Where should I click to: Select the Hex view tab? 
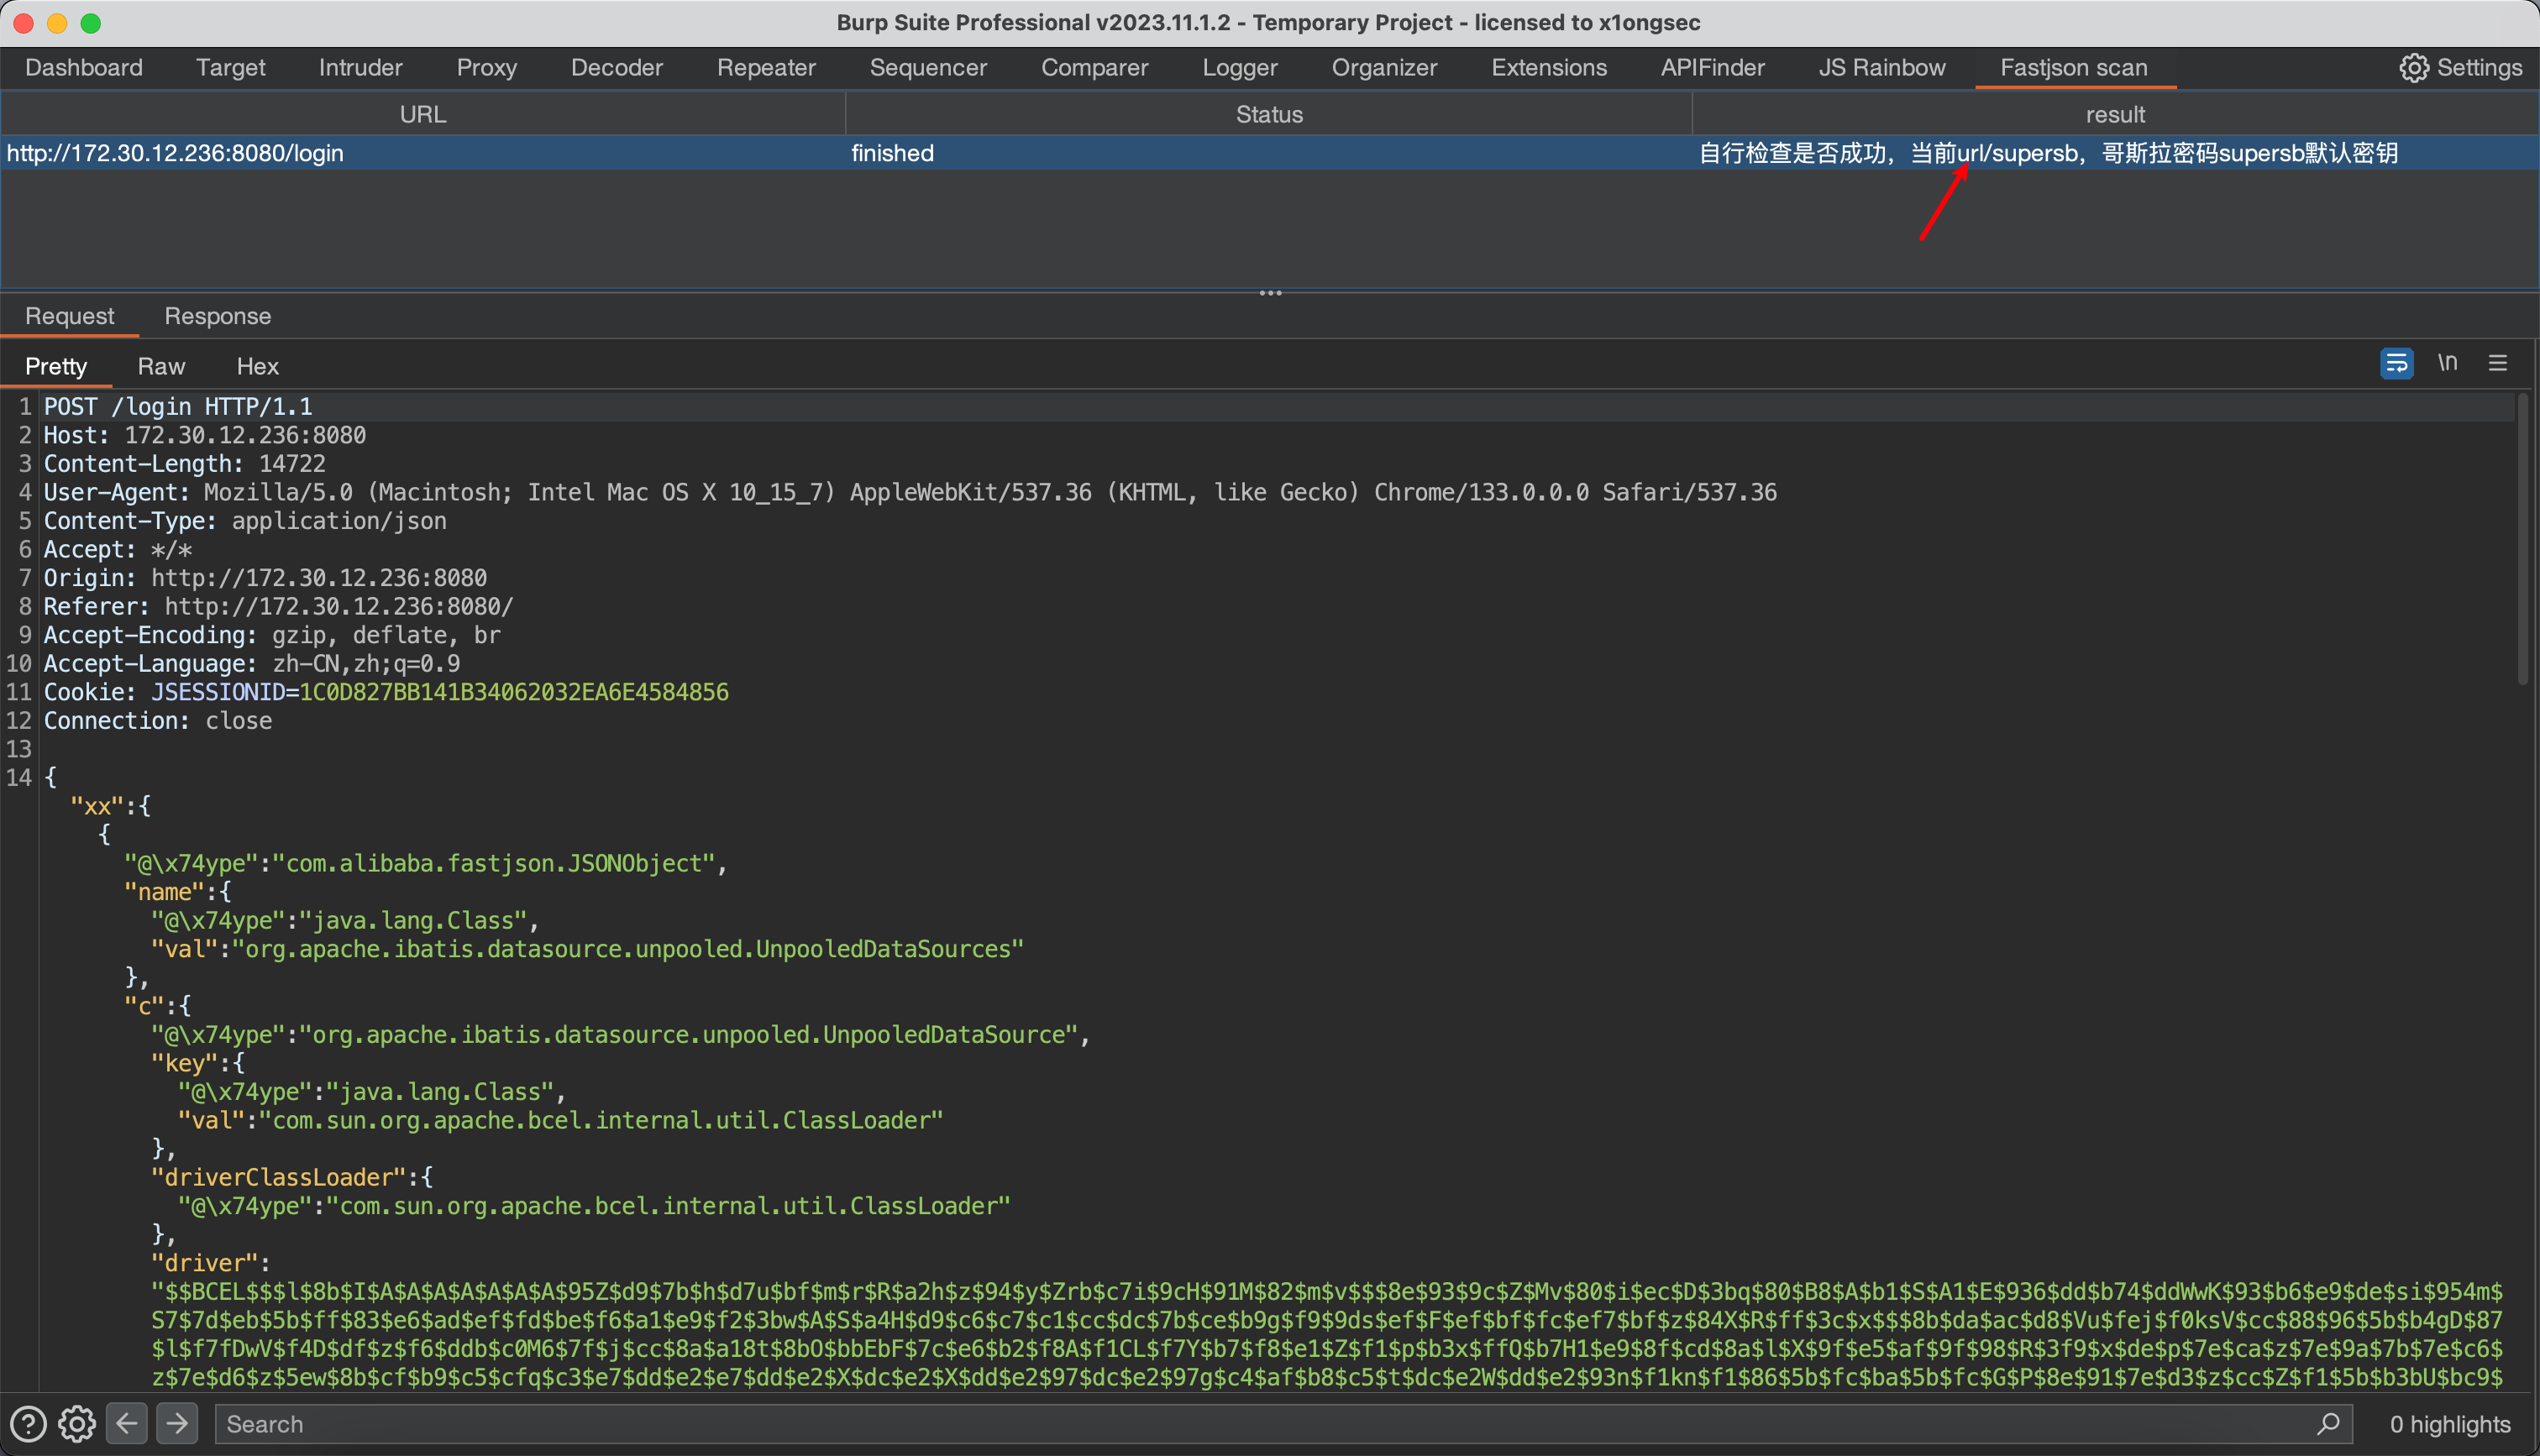[x=257, y=366]
